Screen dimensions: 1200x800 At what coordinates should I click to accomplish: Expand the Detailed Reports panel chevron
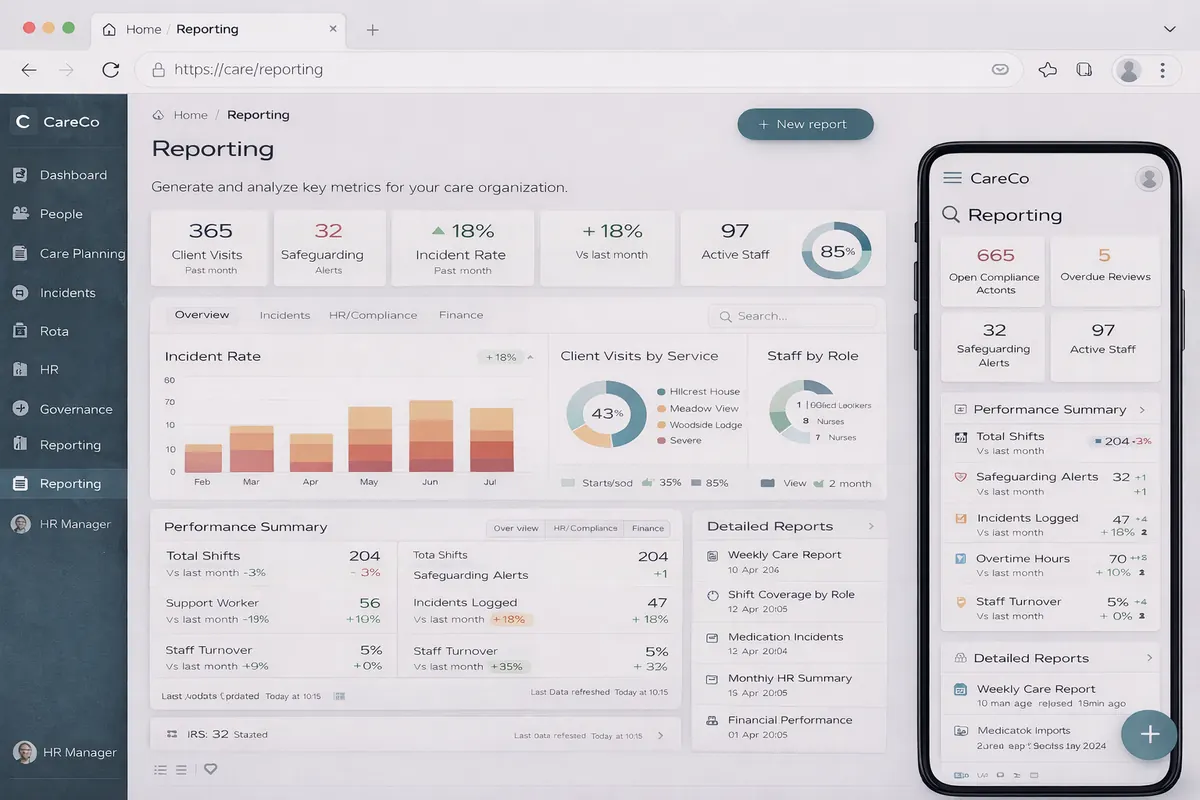(x=873, y=525)
